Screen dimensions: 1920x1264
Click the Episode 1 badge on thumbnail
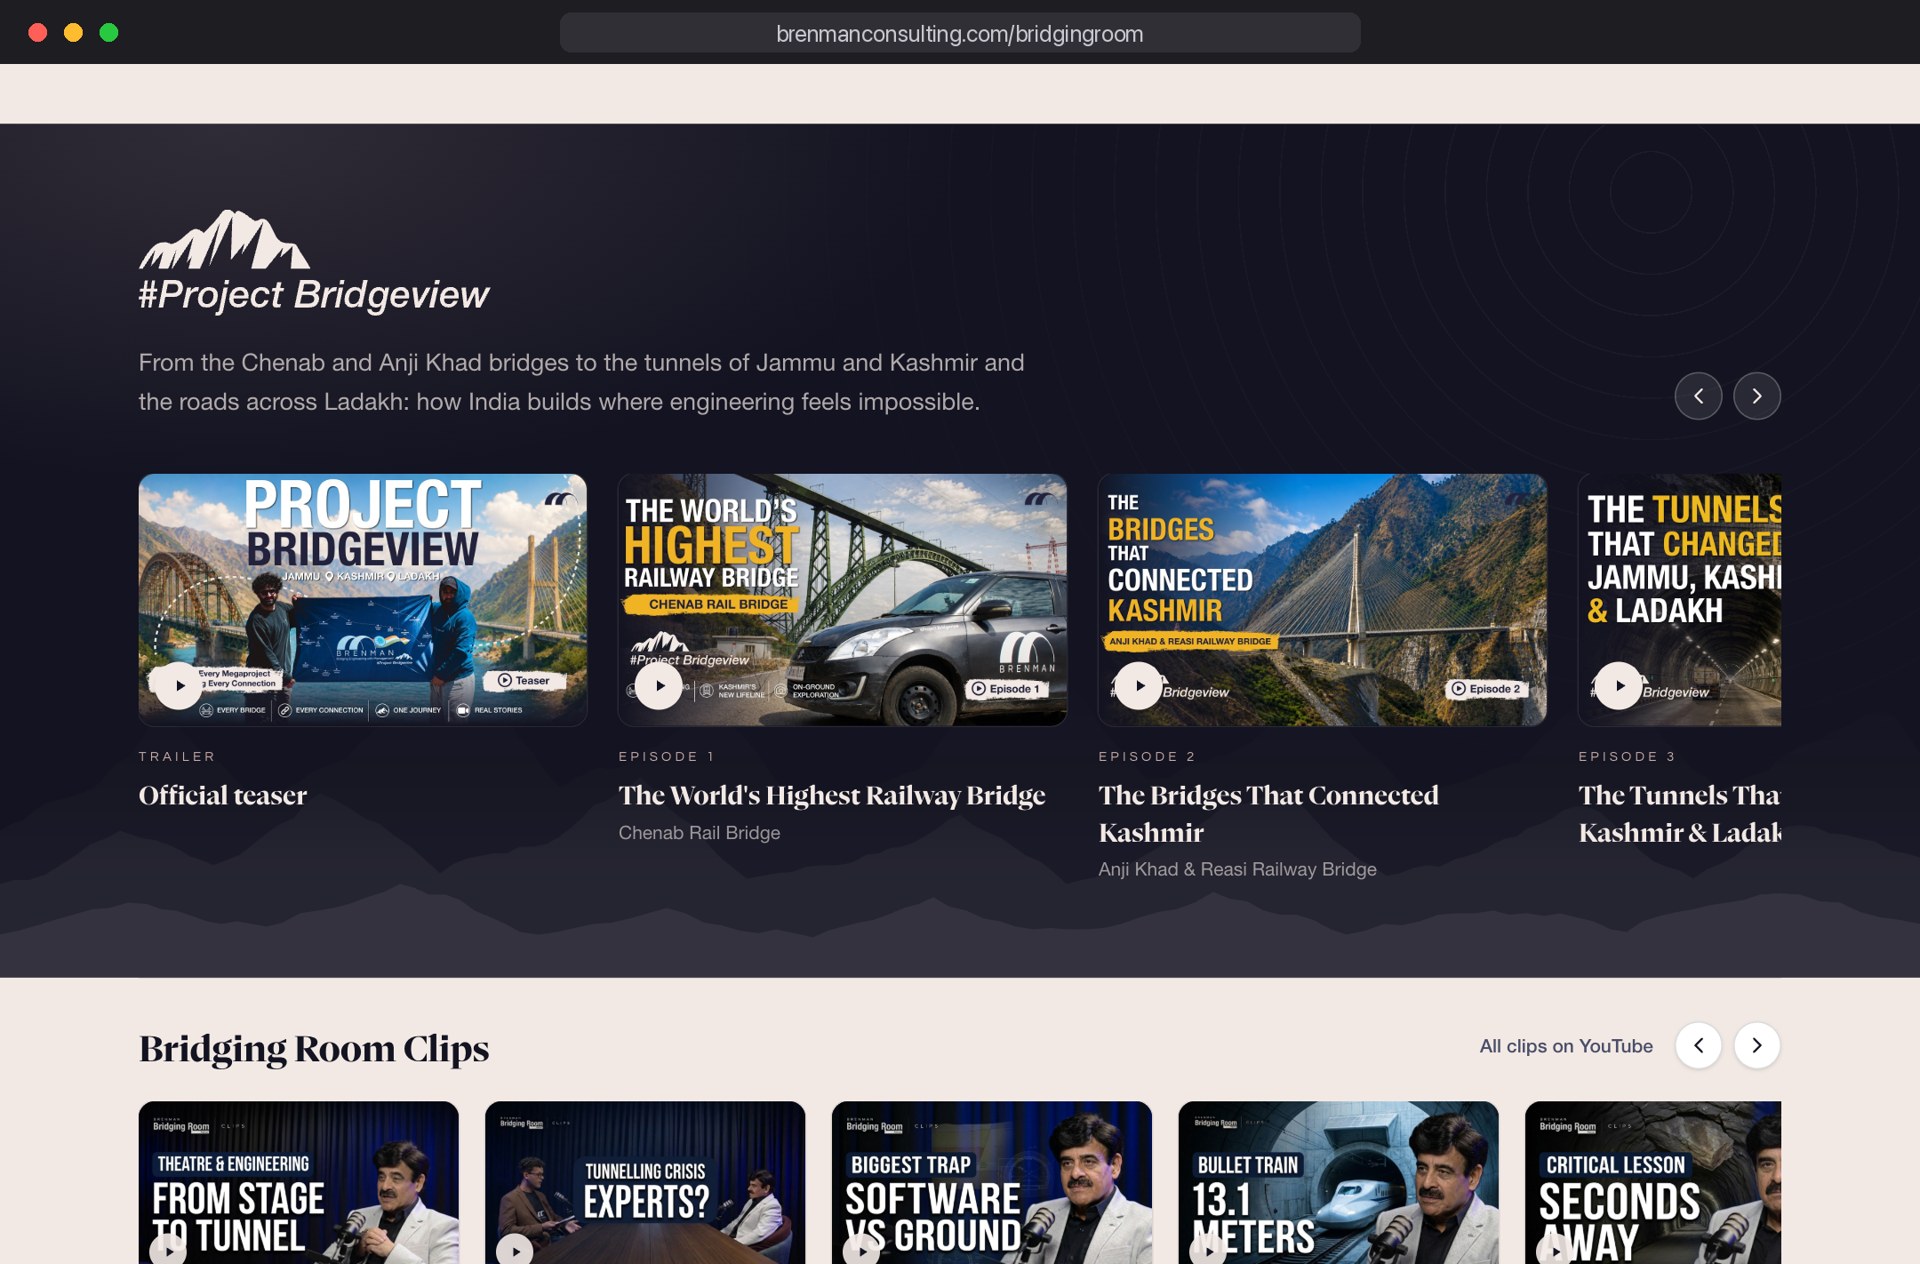tap(1006, 689)
